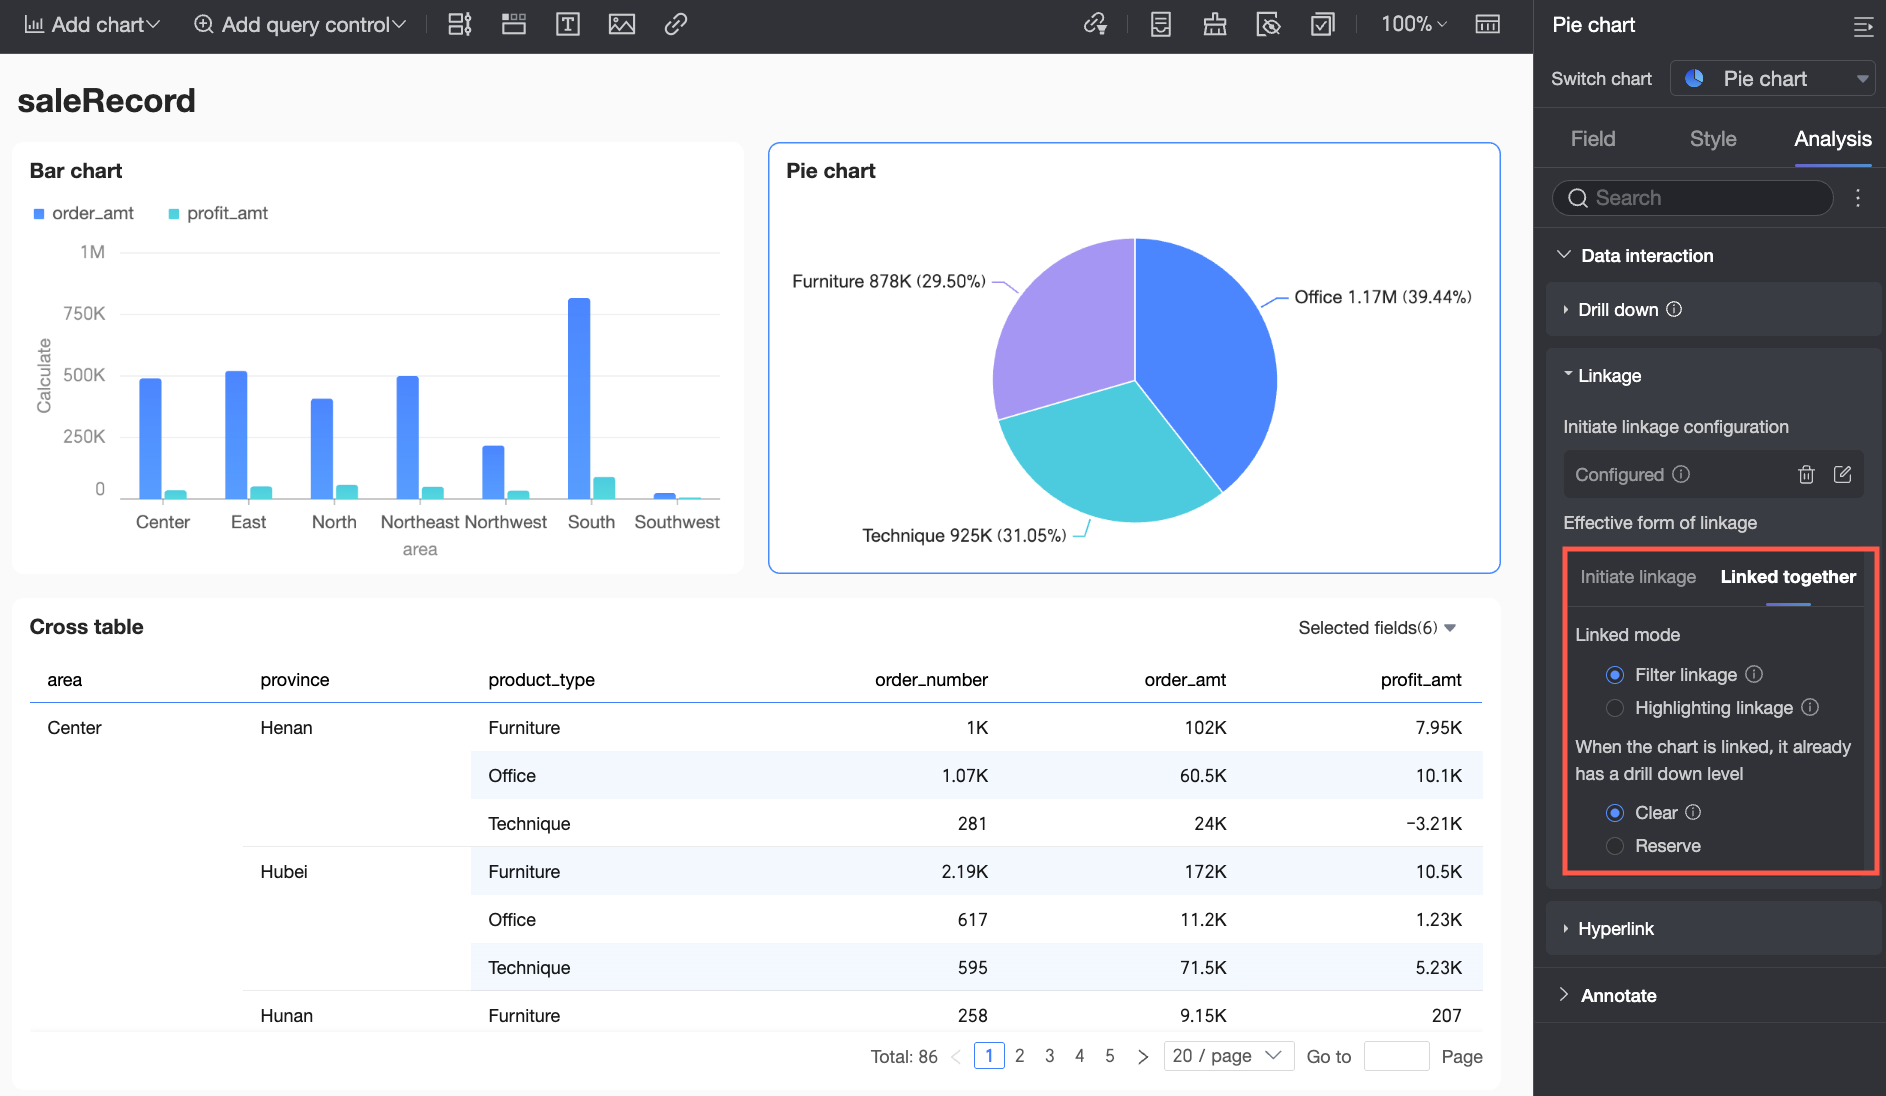Click the order_amt legend color swatch
Image resolution: width=1886 pixels, height=1096 pixels.
39,214
